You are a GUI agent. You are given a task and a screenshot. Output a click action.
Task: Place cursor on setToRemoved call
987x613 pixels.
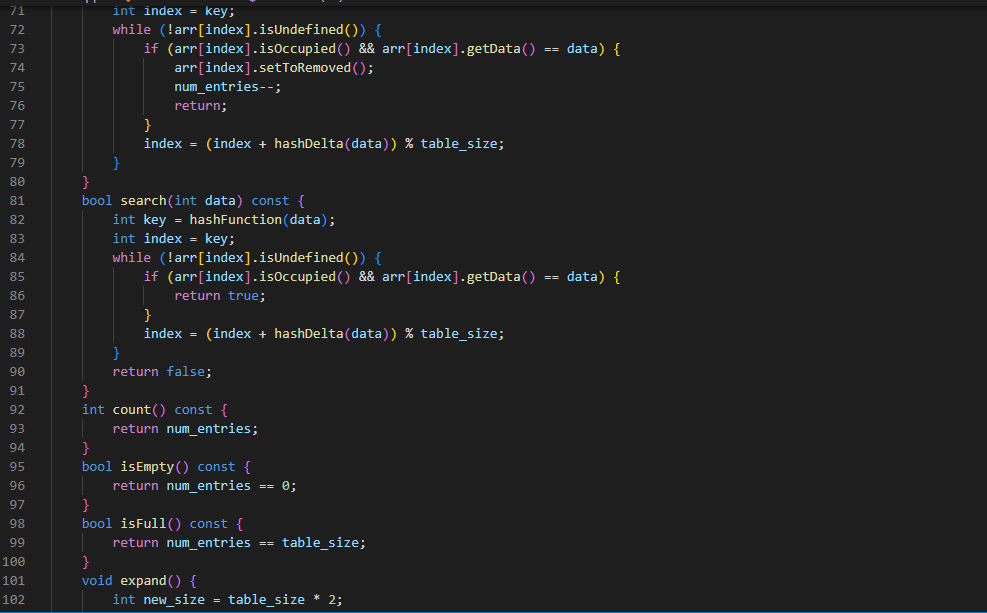click(305, 67)
